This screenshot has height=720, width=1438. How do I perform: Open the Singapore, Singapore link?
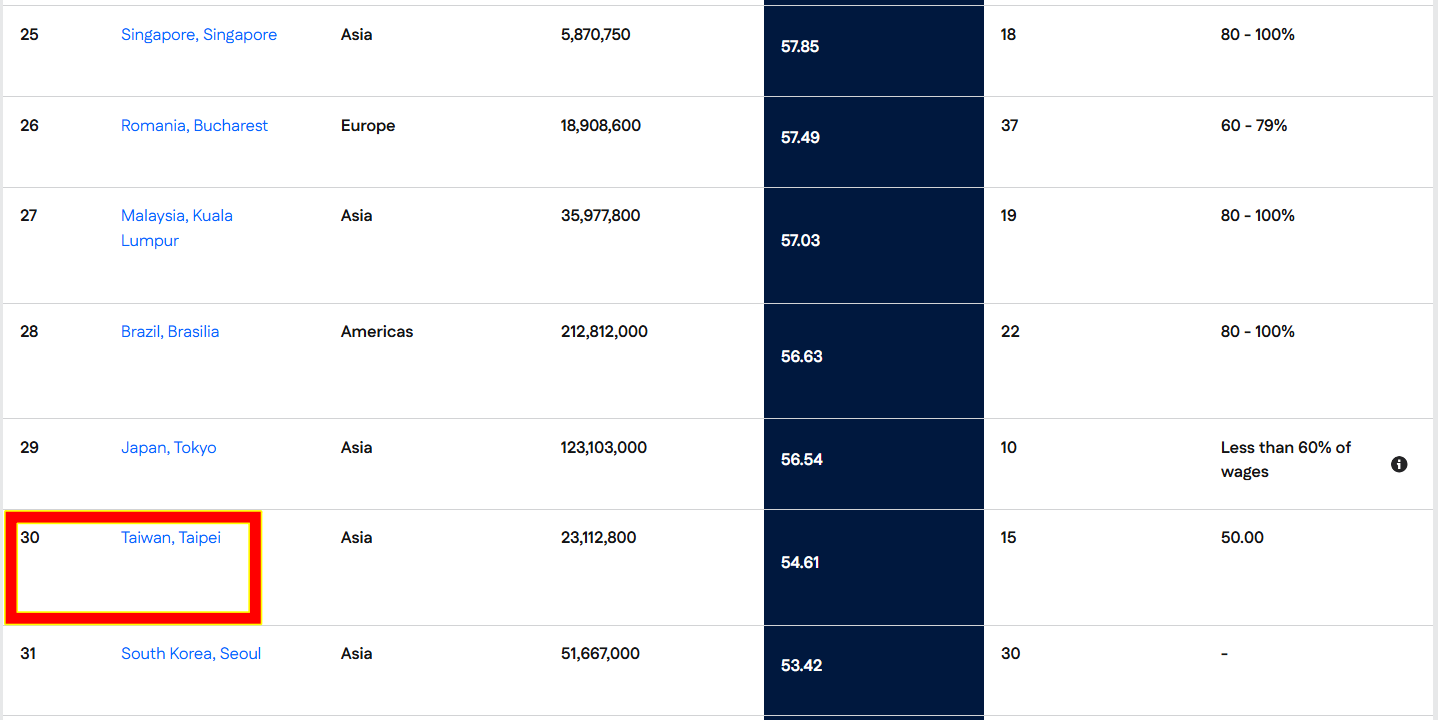coord(199,35)
